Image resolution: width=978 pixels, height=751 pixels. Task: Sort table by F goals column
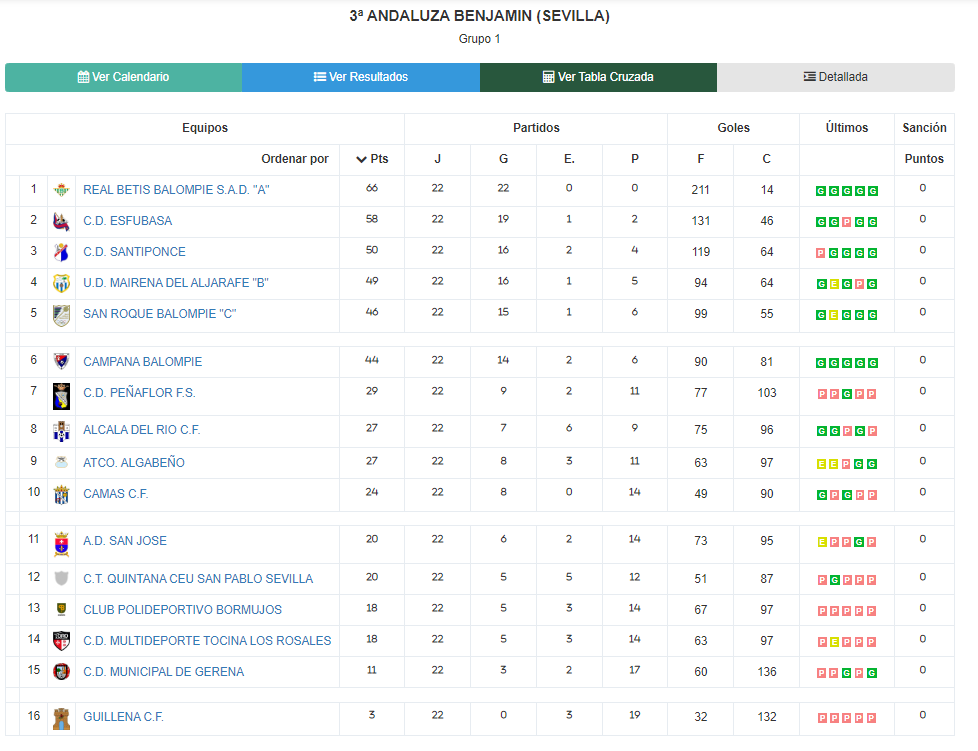coord(701,159)
